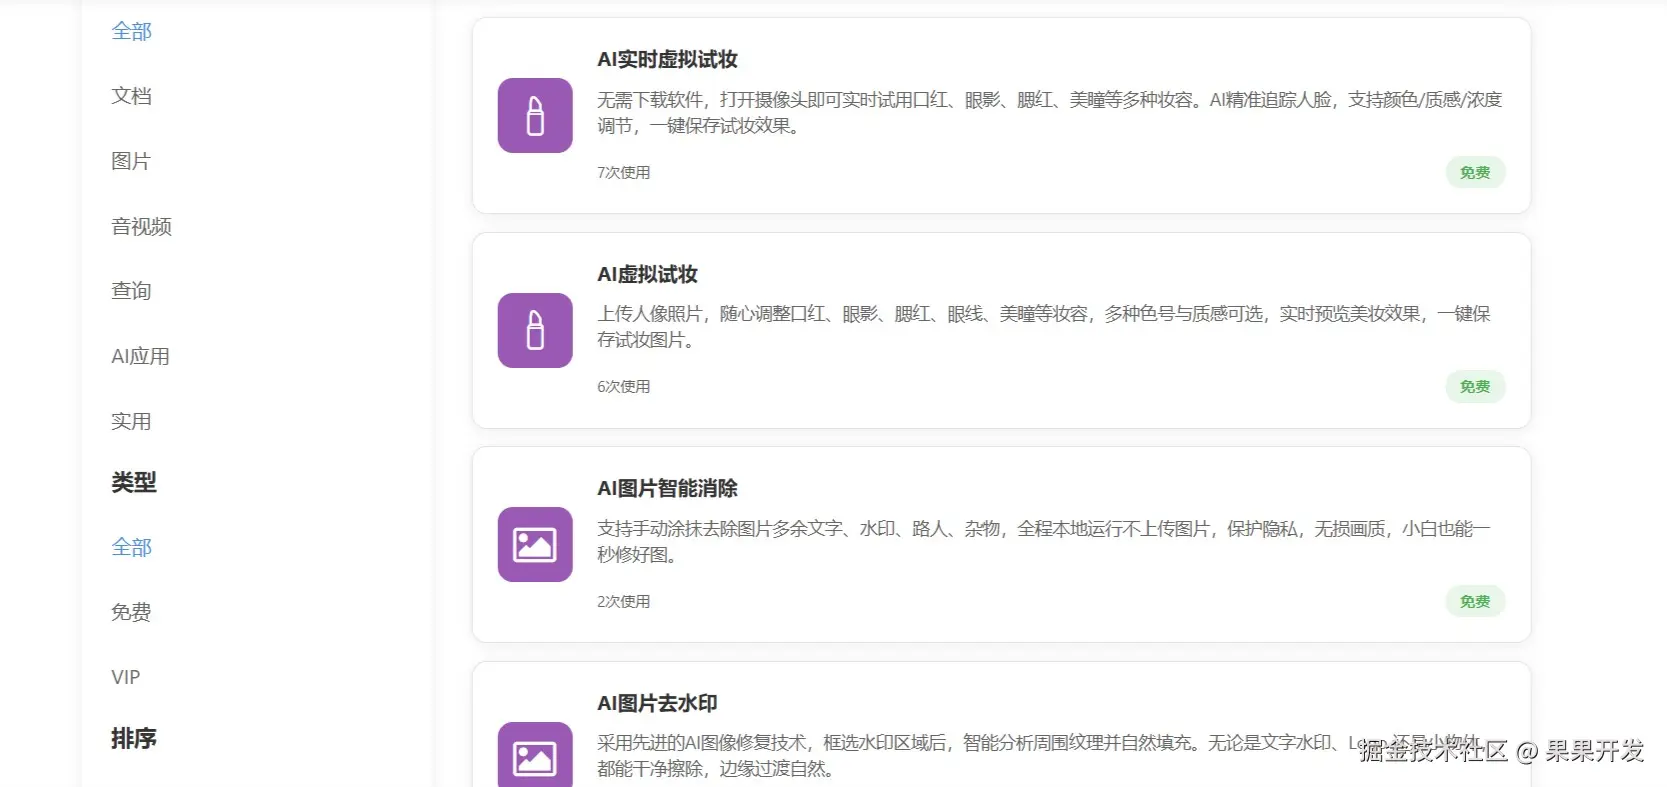Open the AI实时虚拟试妆 tool title

pos(667,59)
